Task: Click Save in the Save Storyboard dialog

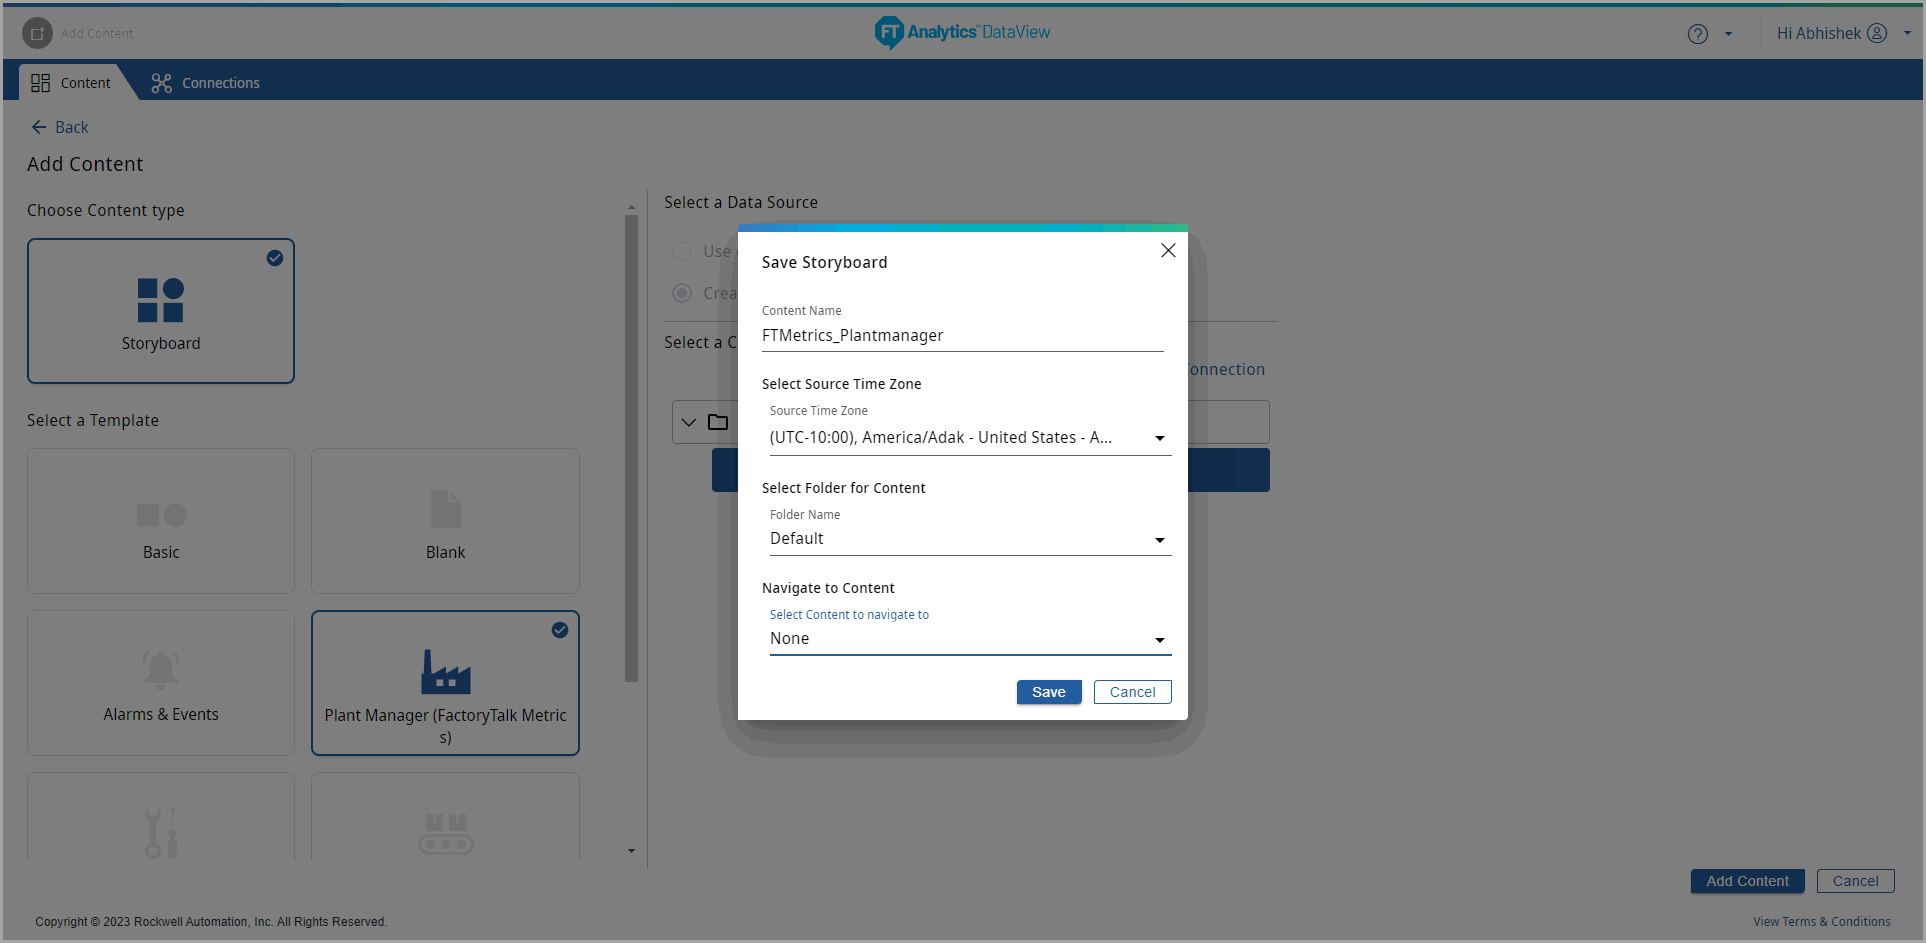Action: pyautogui.click(x=1049, y=692)
